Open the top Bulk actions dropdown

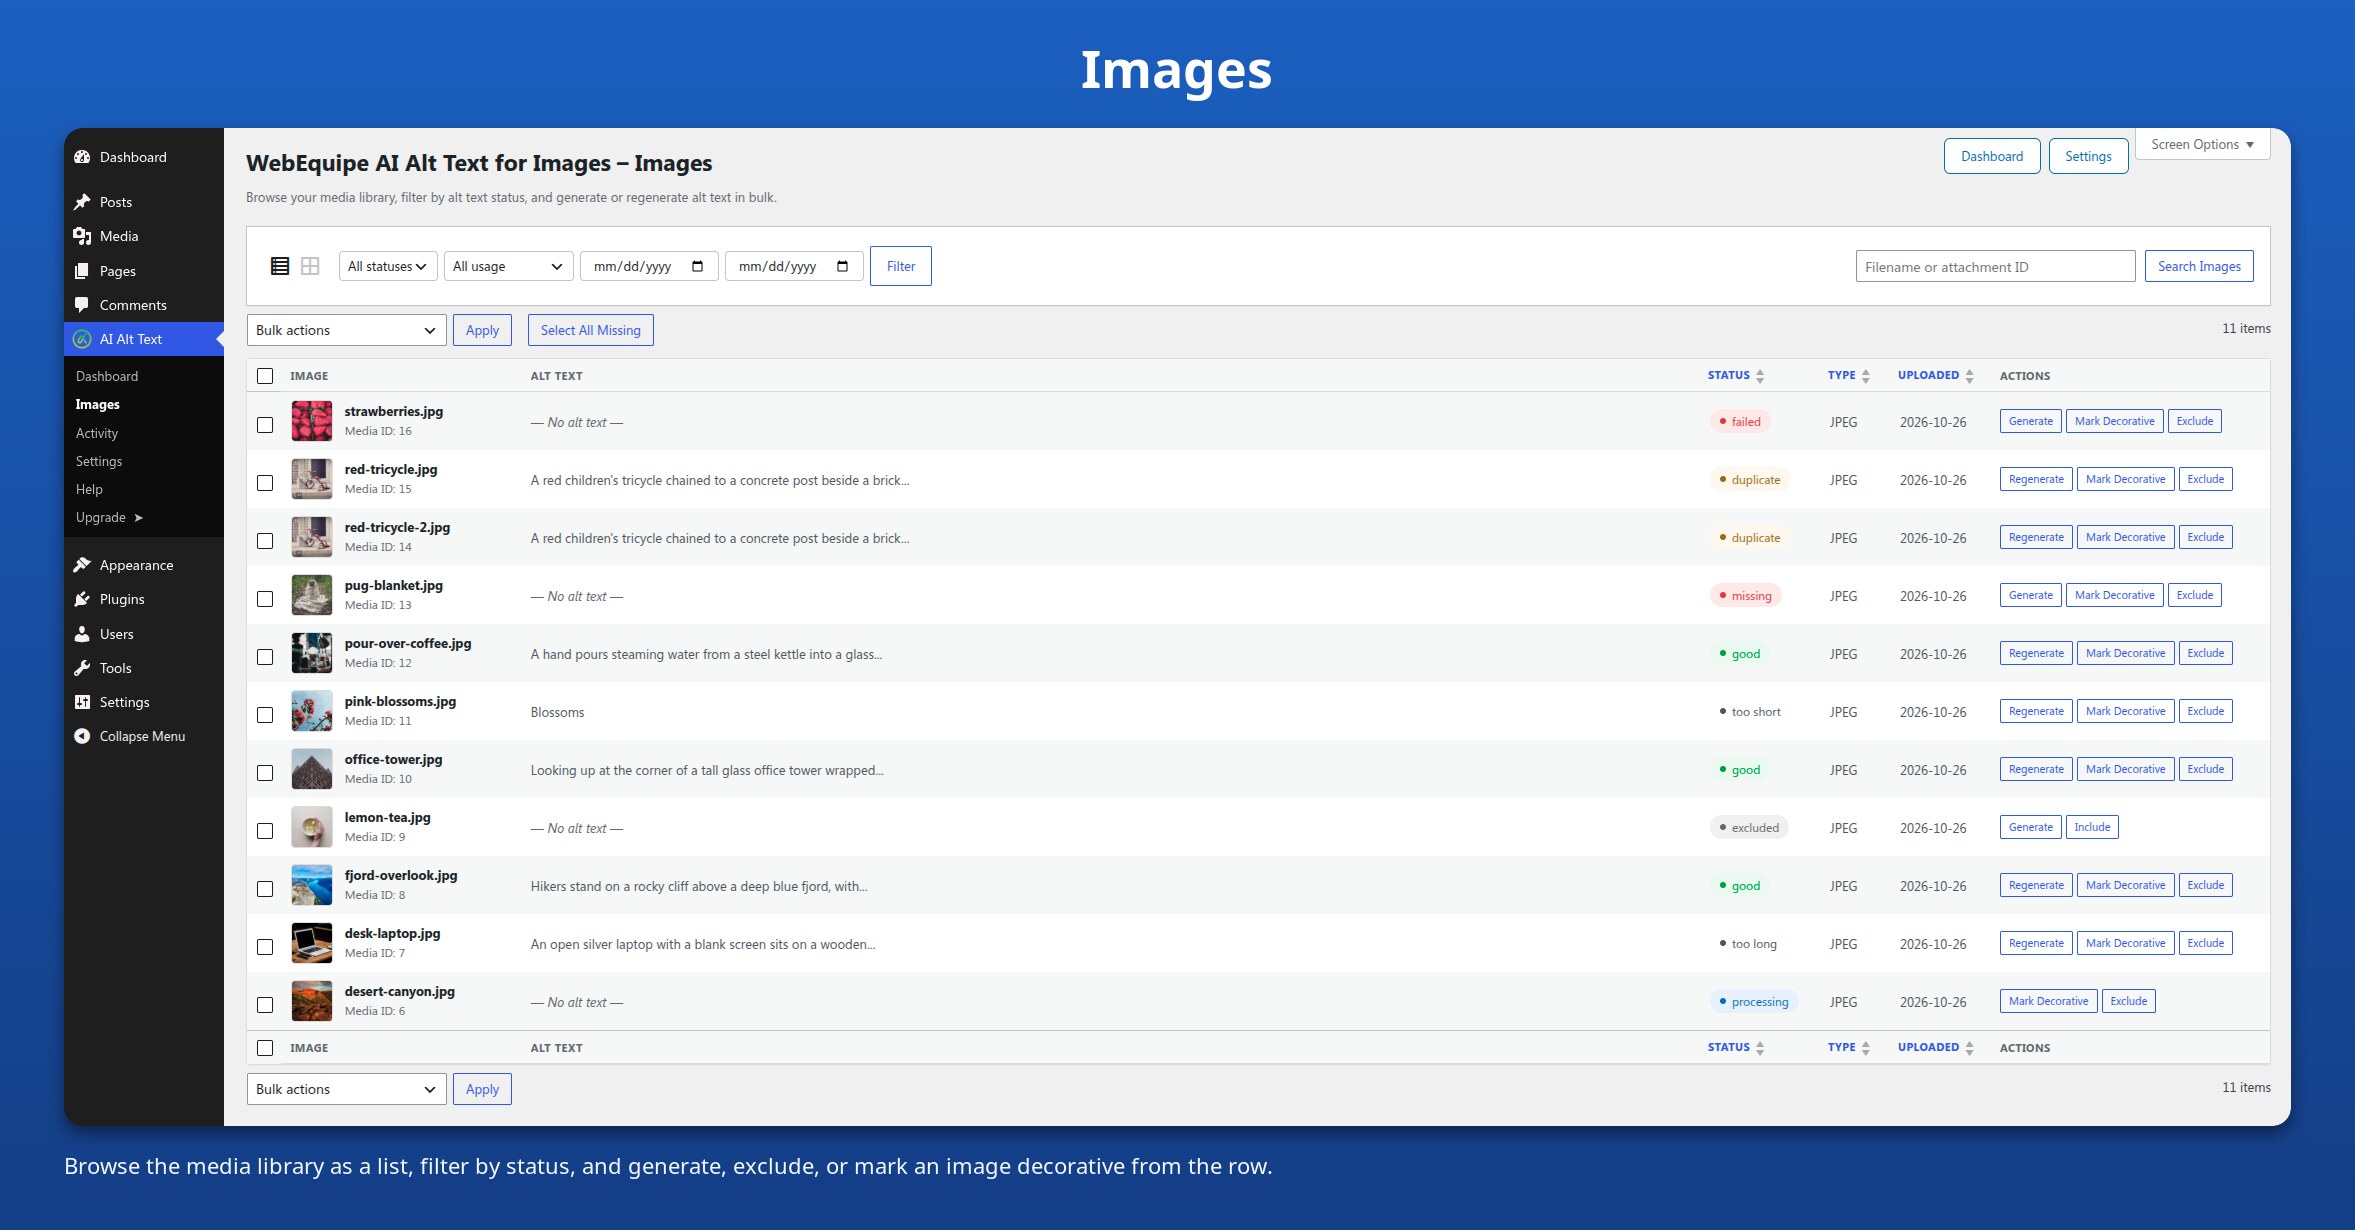tap(347, 330)
